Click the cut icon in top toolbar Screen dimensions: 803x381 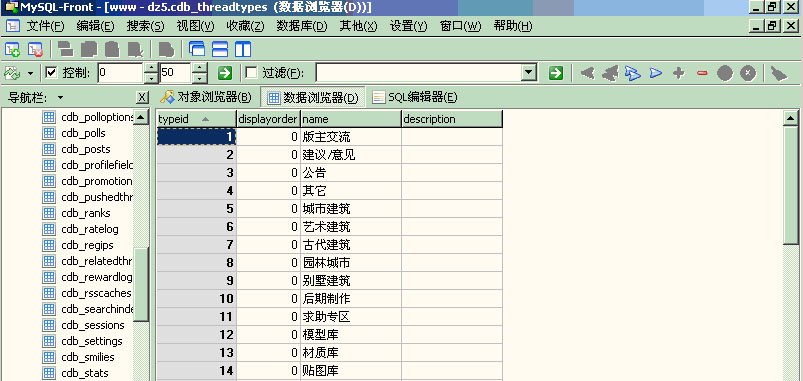[x=66, y=49]
